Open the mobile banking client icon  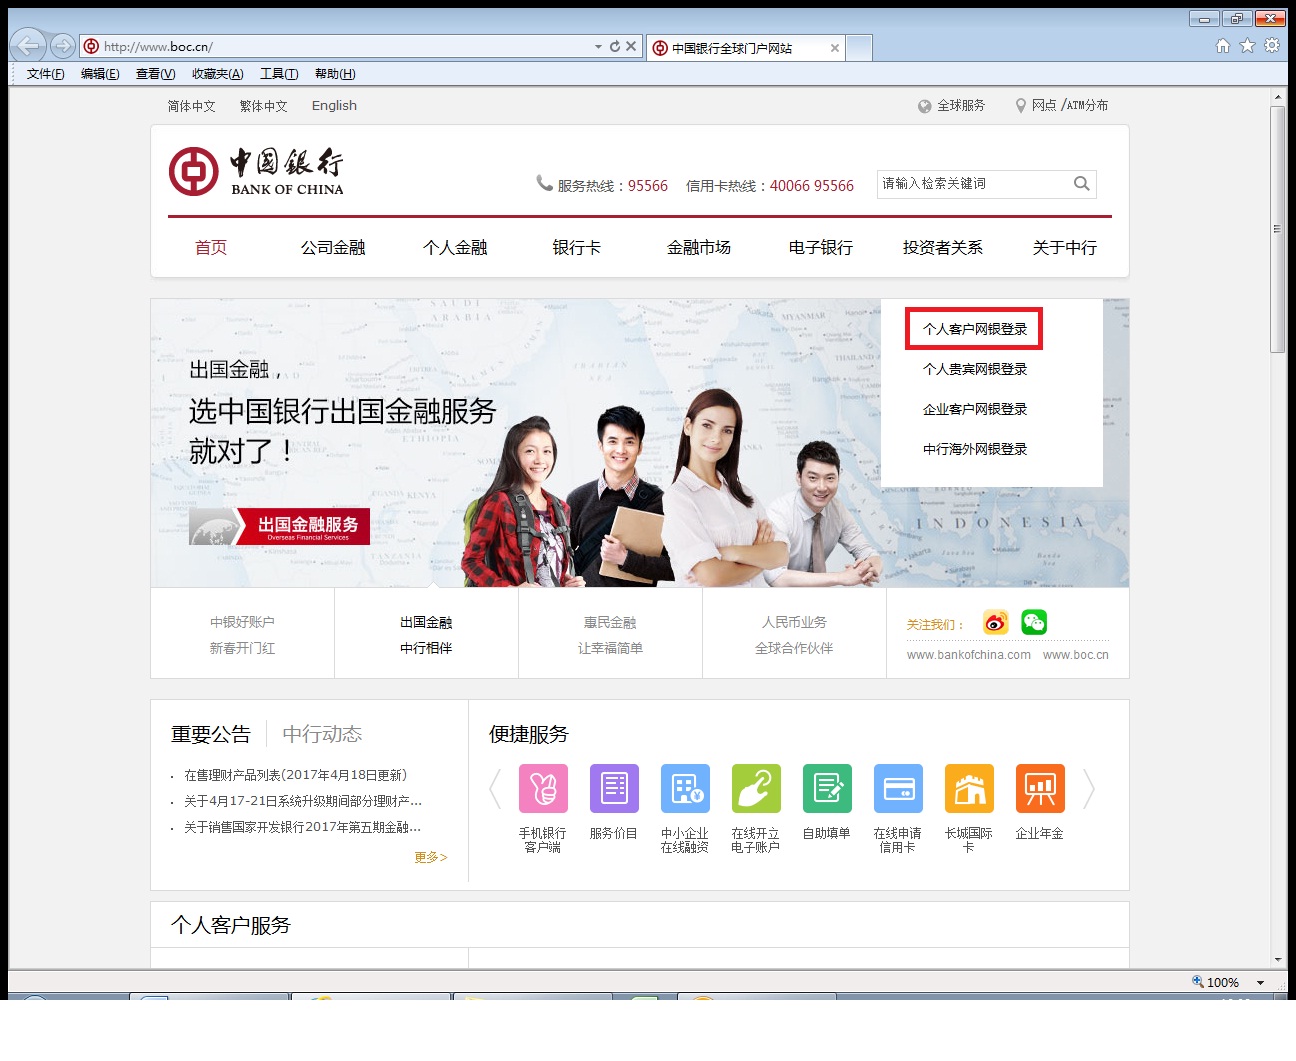coord(543,789)
